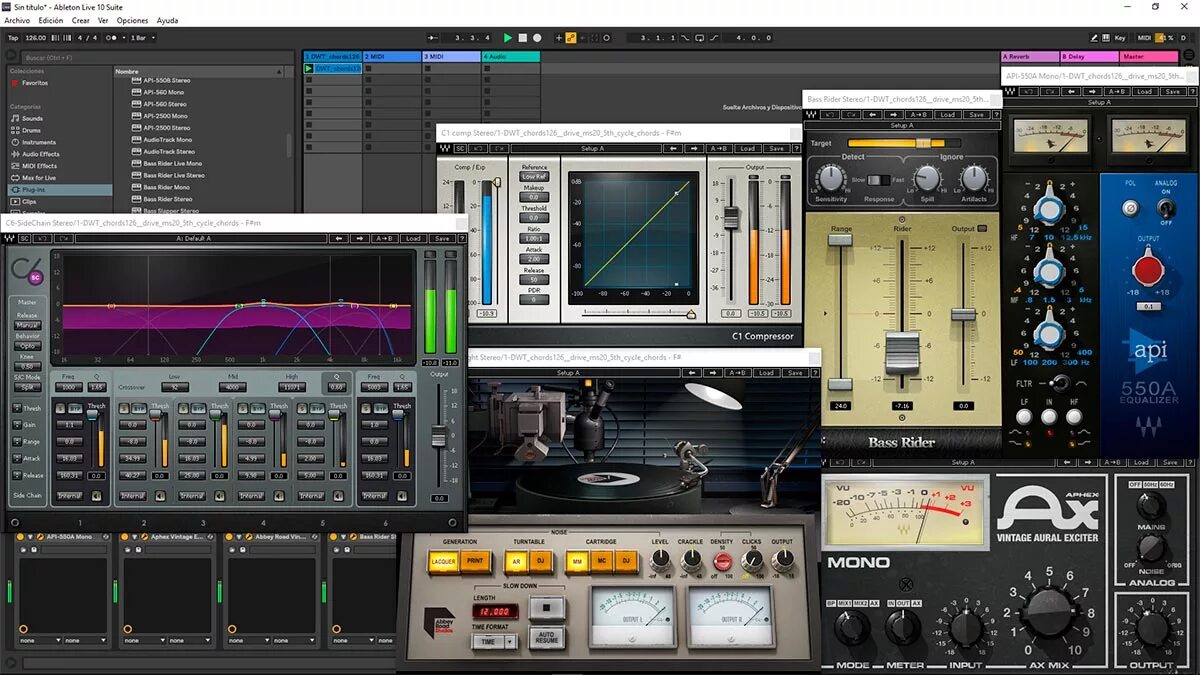Select the 2 MIDI track header
1200x675 pixels.
(391, 57)
